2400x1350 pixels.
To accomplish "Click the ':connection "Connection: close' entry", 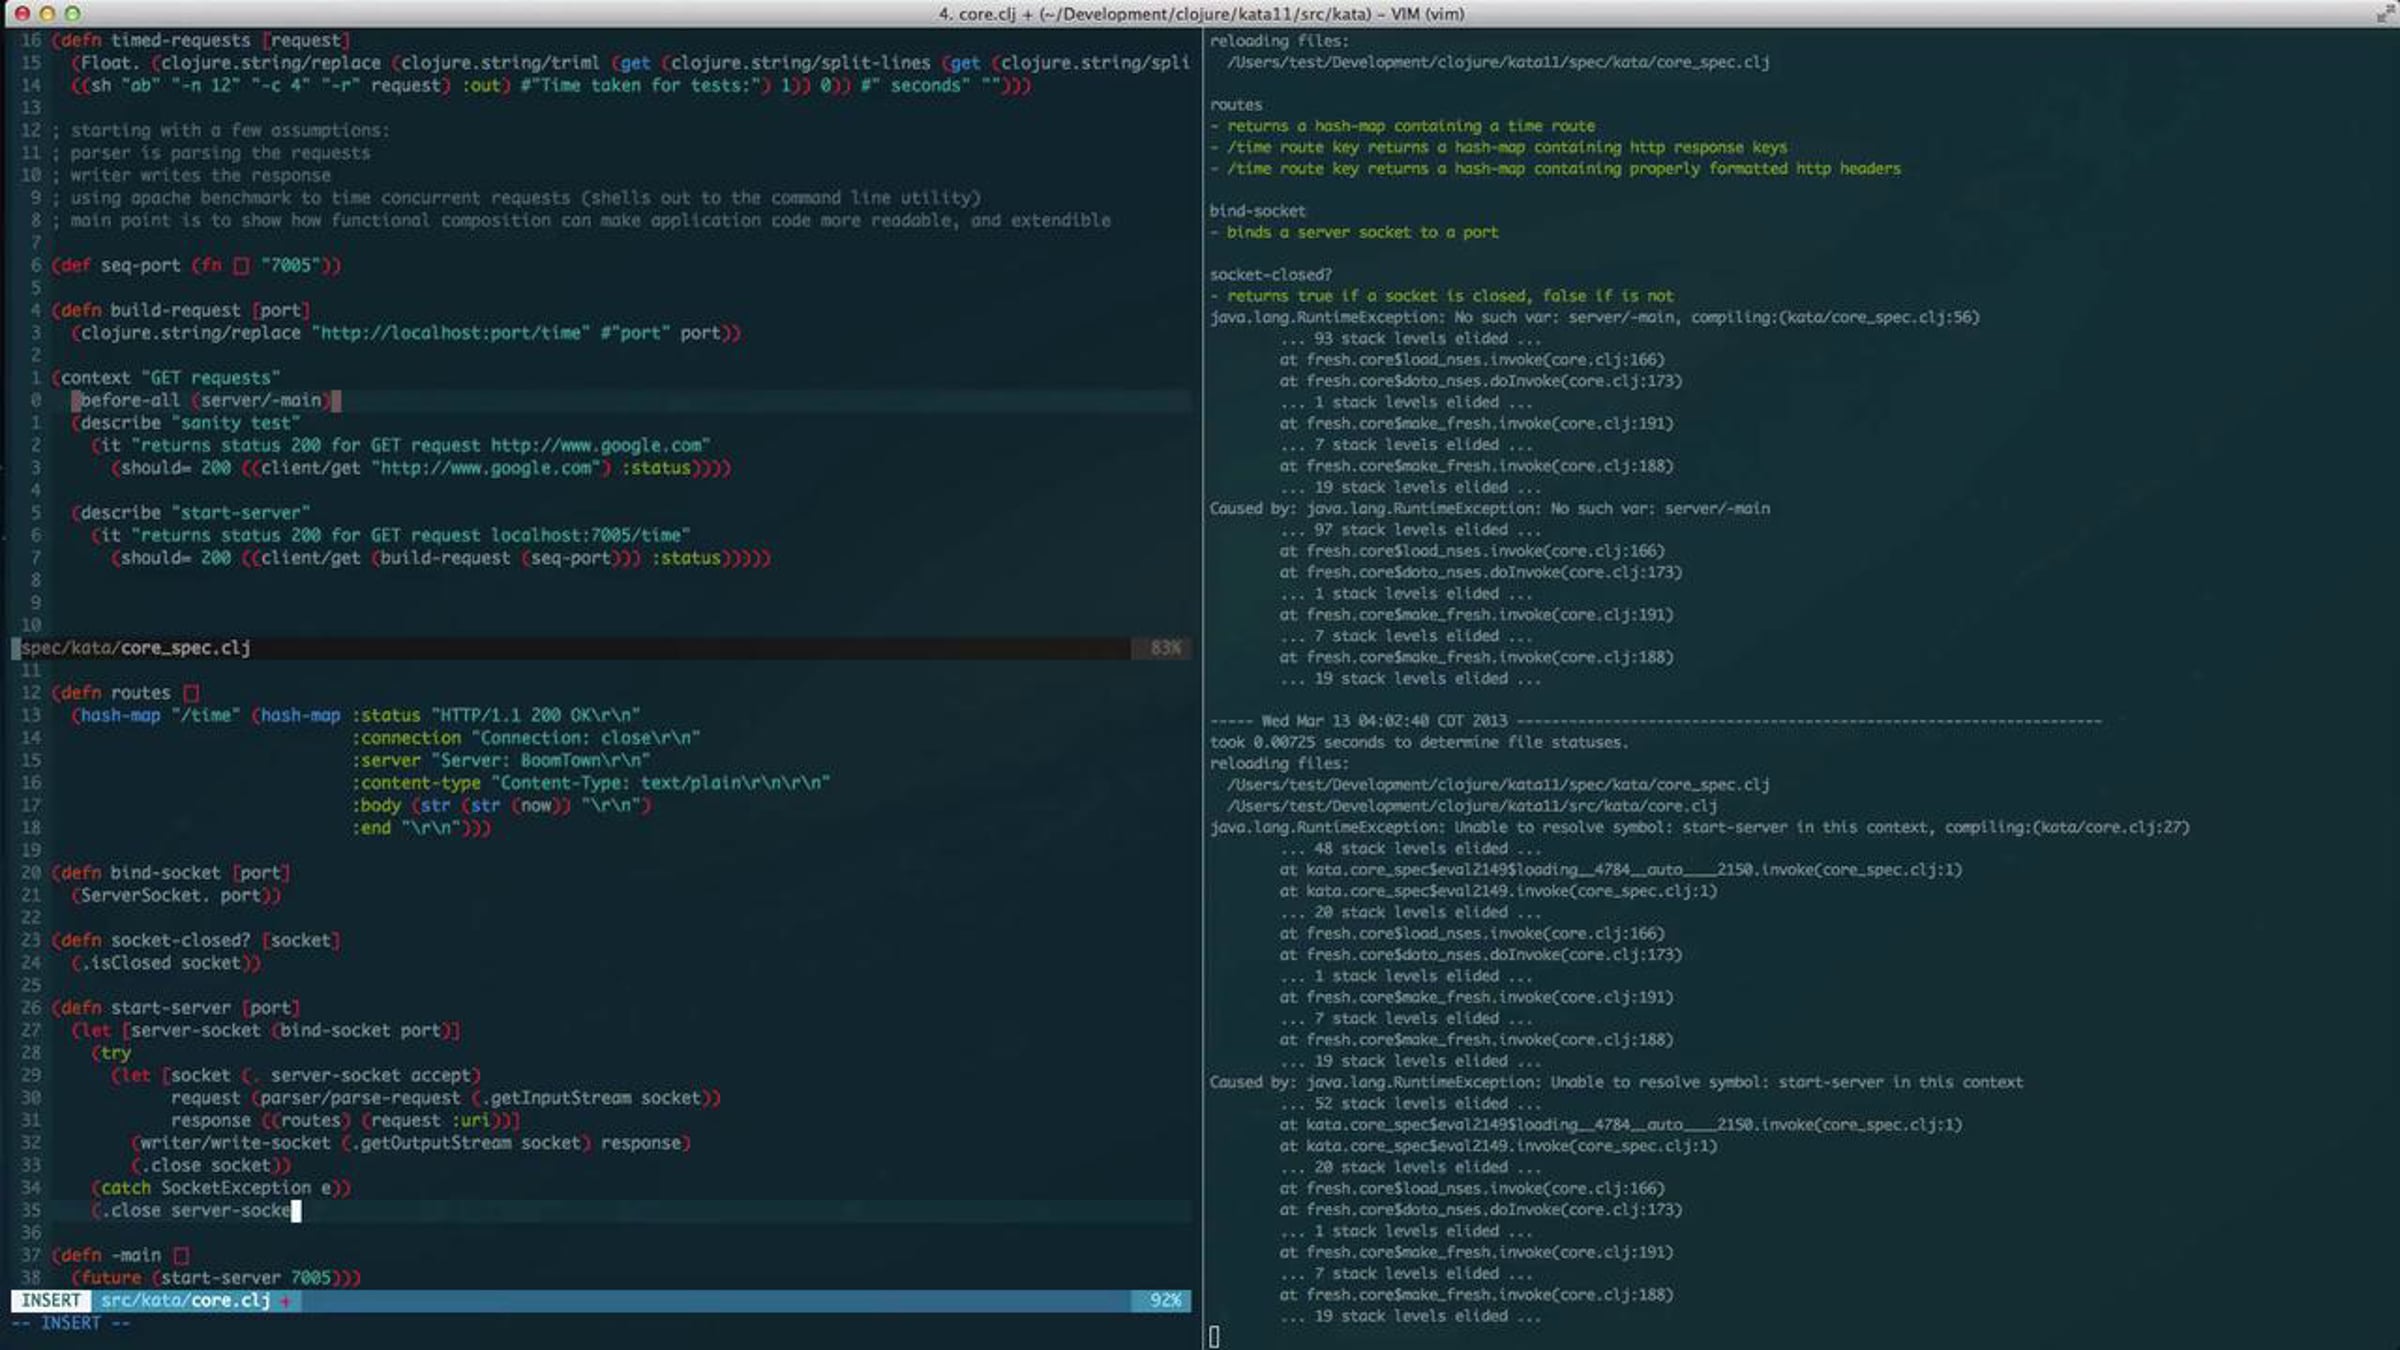I will pos(526,738).
